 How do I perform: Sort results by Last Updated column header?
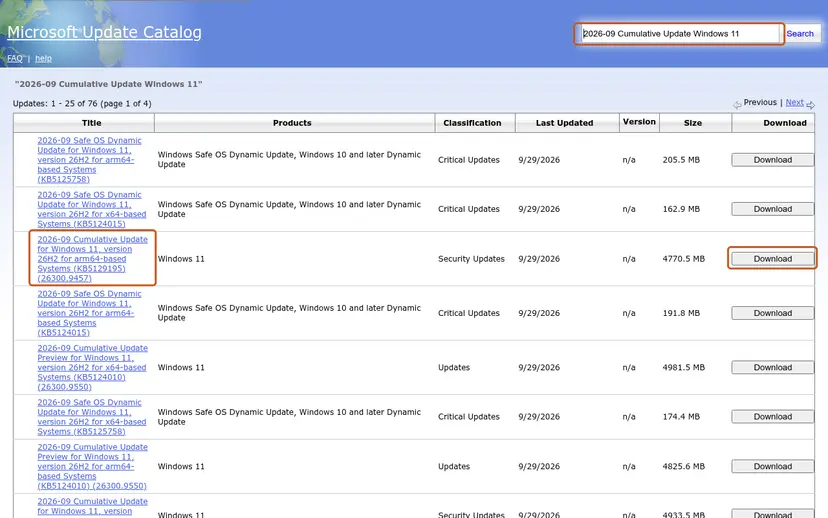point(564,123)
